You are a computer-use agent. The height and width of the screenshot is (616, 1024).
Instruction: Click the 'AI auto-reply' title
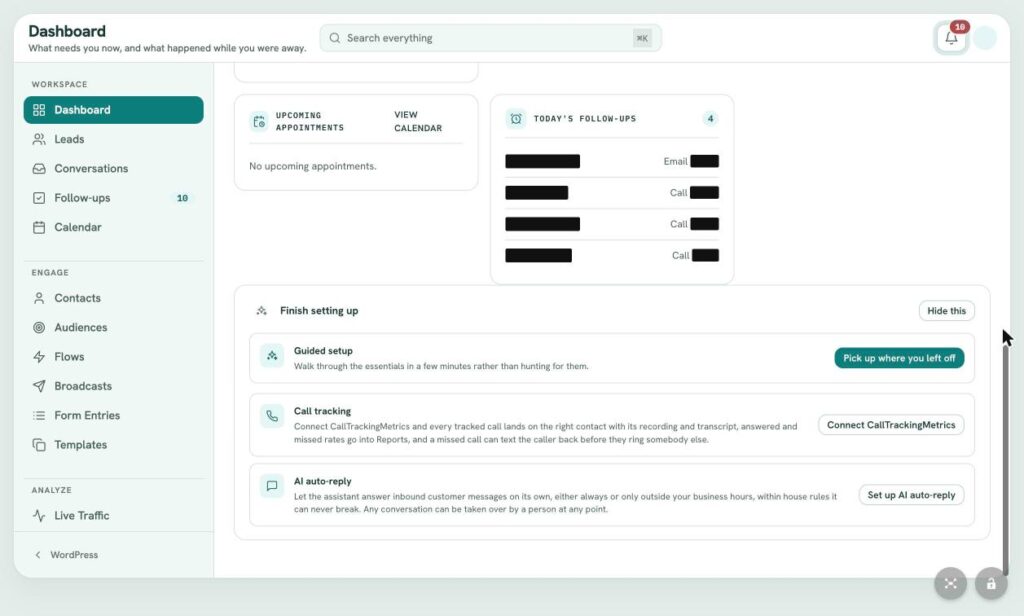pyautogui.click(x=323, y=481)
